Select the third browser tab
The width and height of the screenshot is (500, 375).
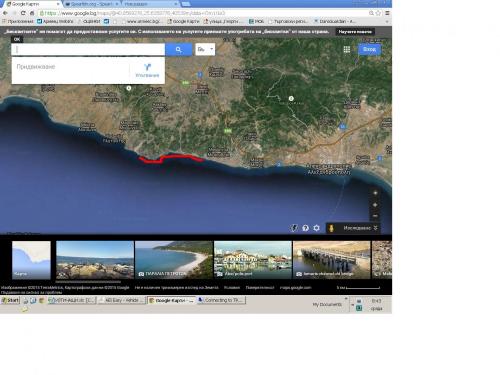[151, 4]
